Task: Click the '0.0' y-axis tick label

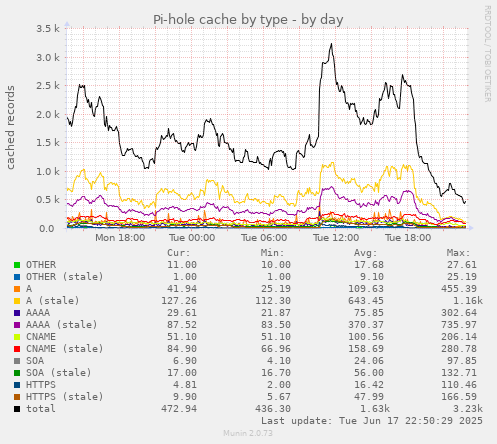Action: click(47, 229)
